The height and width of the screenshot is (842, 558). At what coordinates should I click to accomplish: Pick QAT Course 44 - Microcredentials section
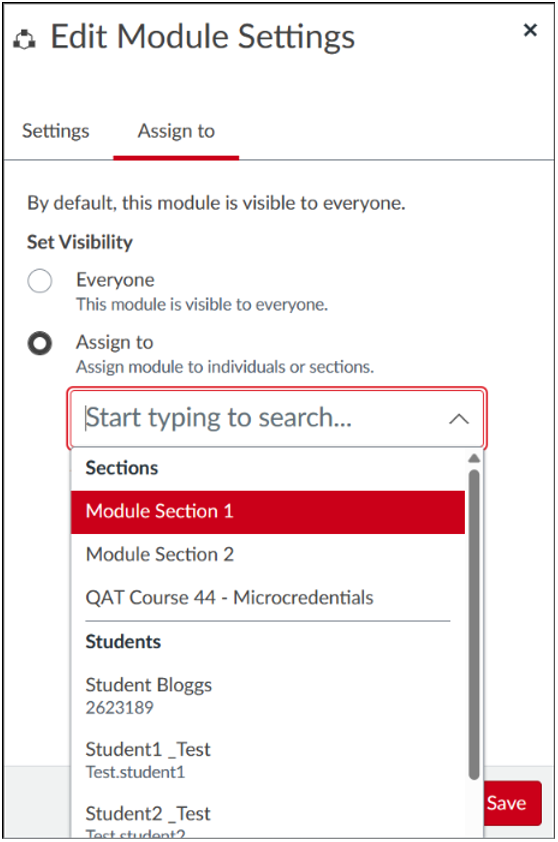[x=268, y=598]
